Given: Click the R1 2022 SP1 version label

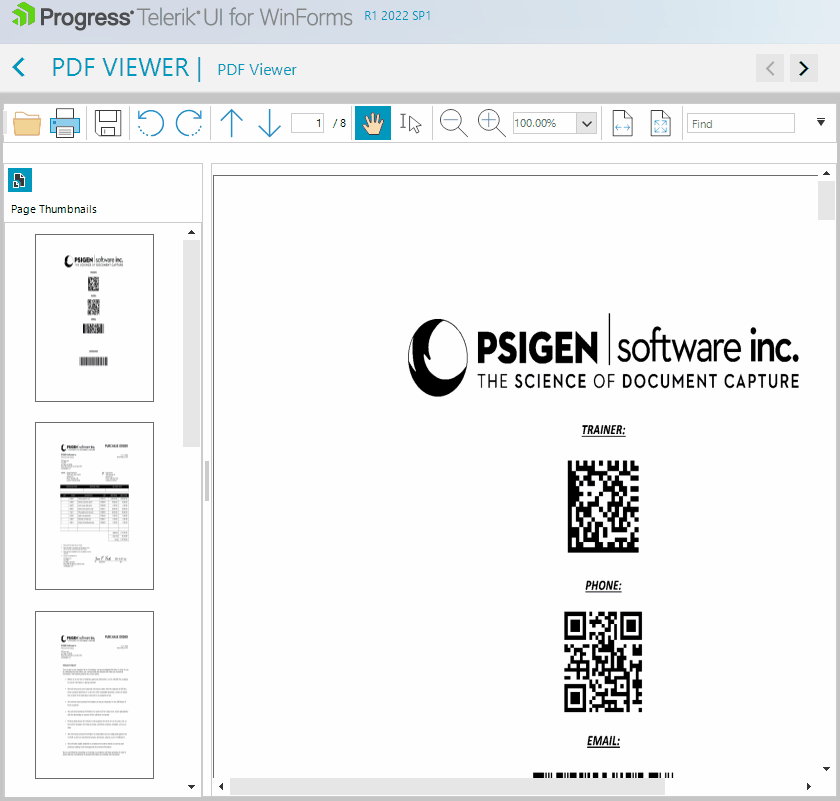Looking at the screenshot, I should pyautogui.click(x=398, y=16).
